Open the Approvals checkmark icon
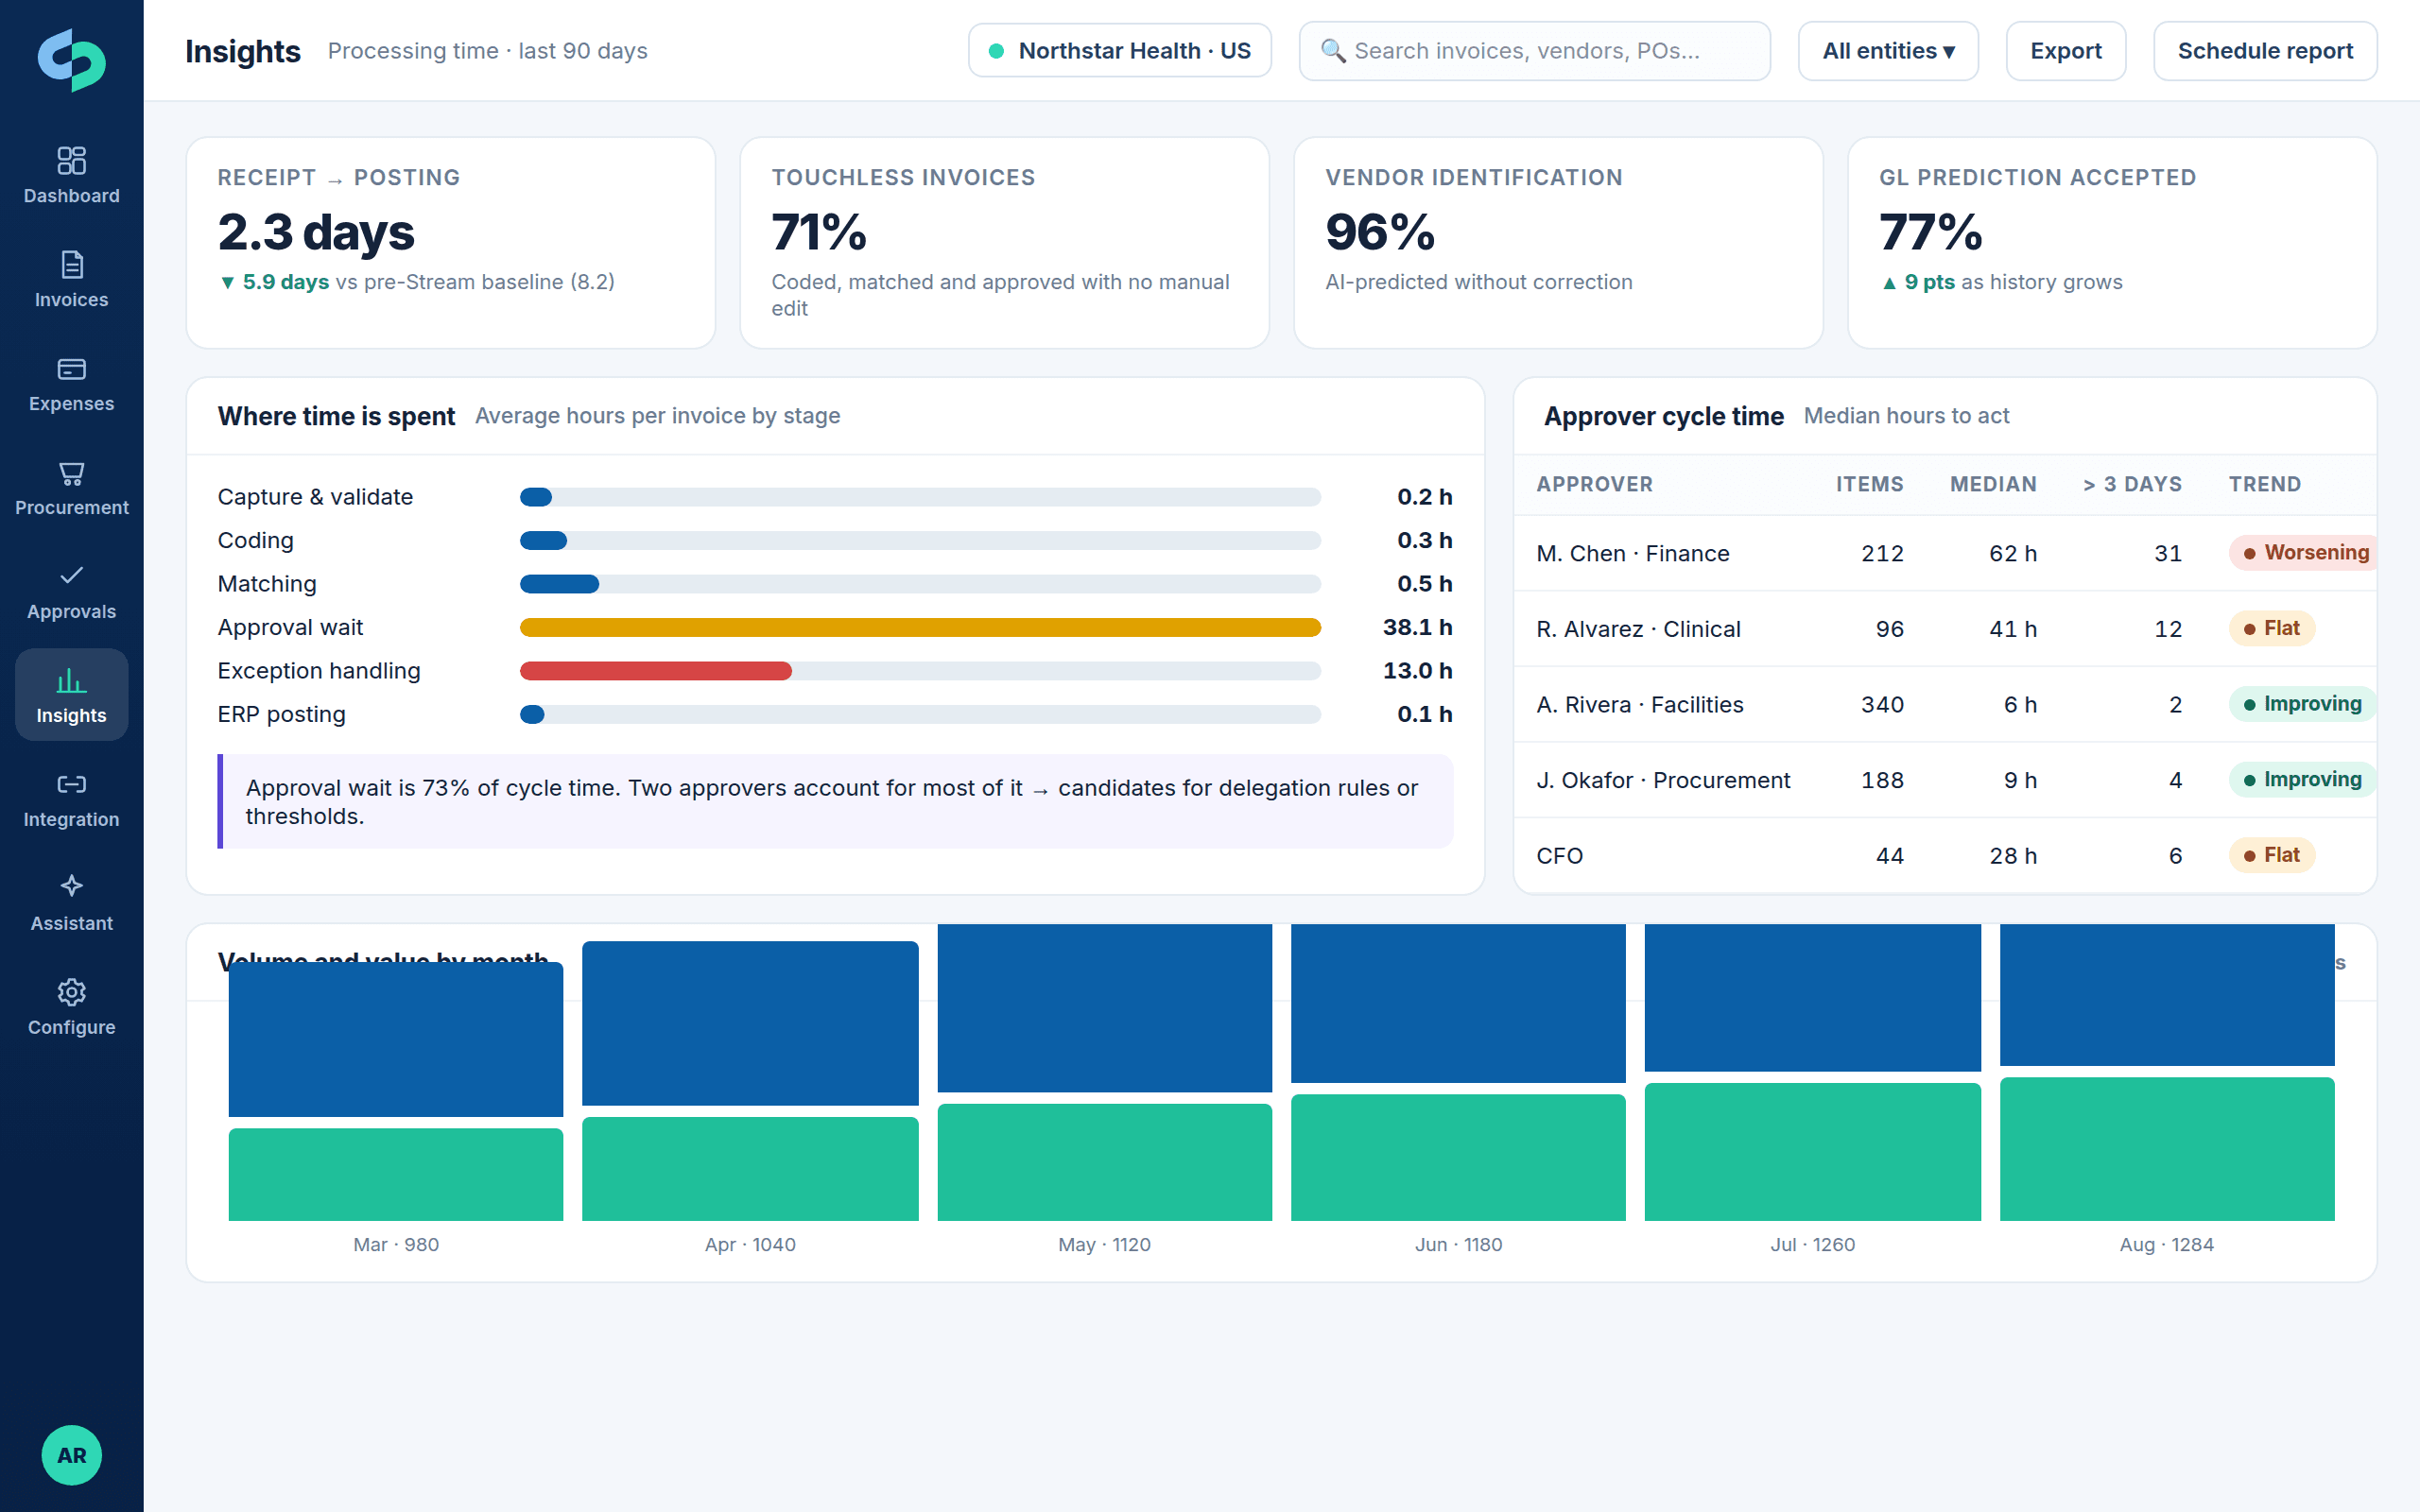The width and height of the screenshot is (2420, 1512). click(x=71, y=575)
